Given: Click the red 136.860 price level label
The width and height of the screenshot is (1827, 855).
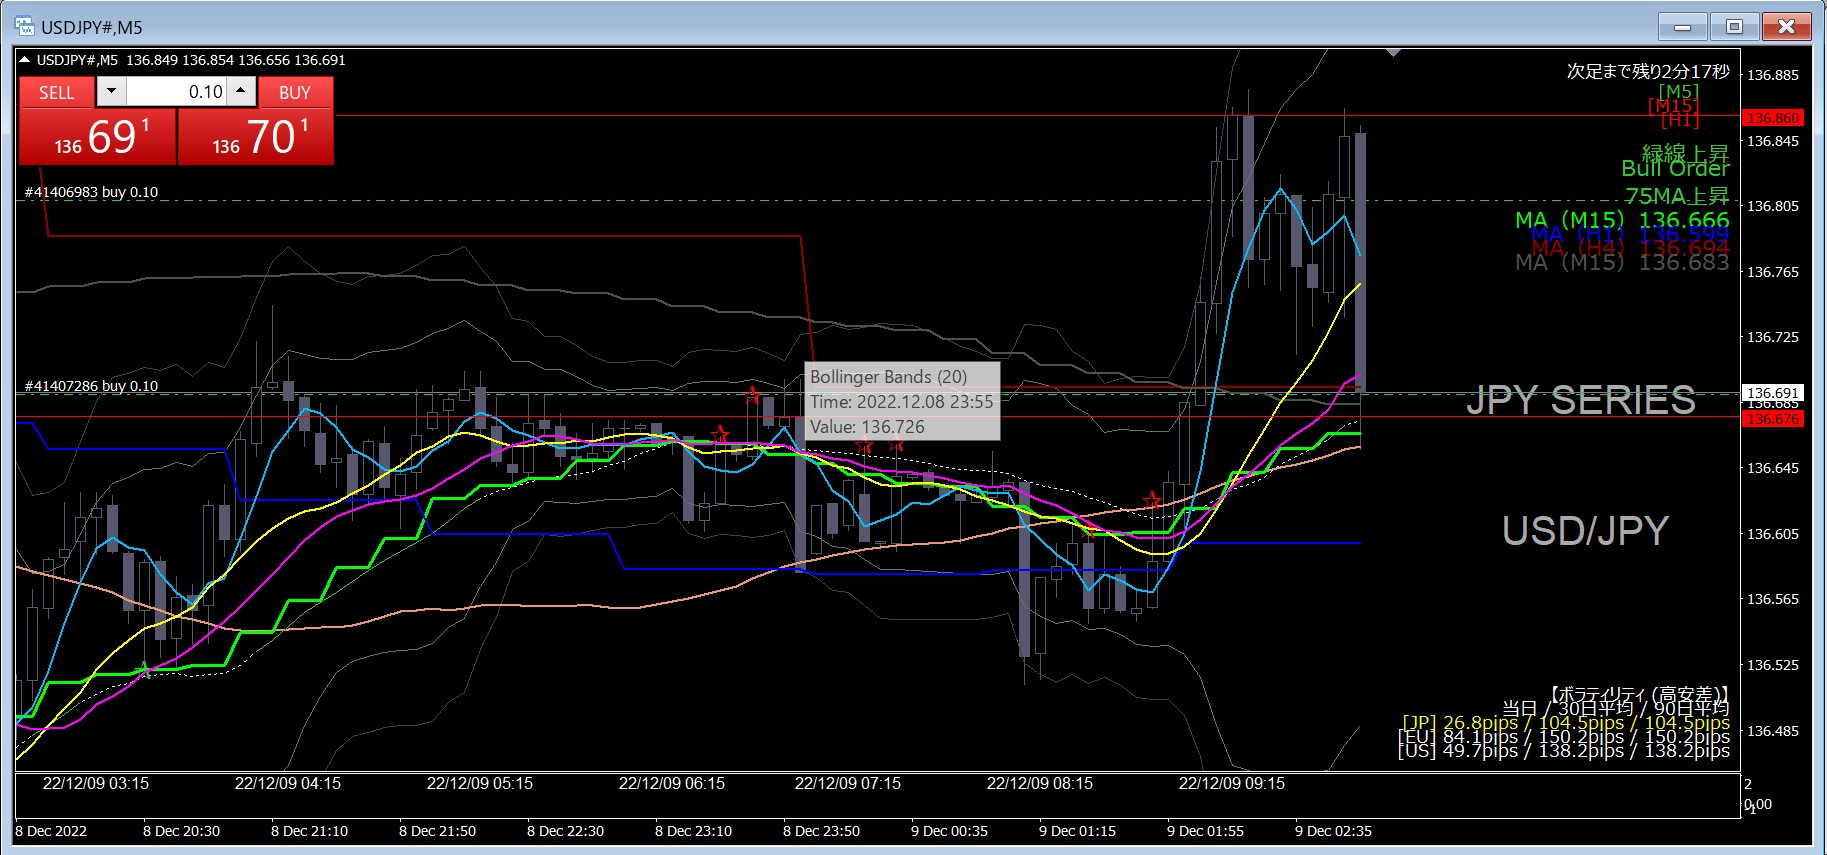Looking at the screenshot, I should tap(1772, 118).
